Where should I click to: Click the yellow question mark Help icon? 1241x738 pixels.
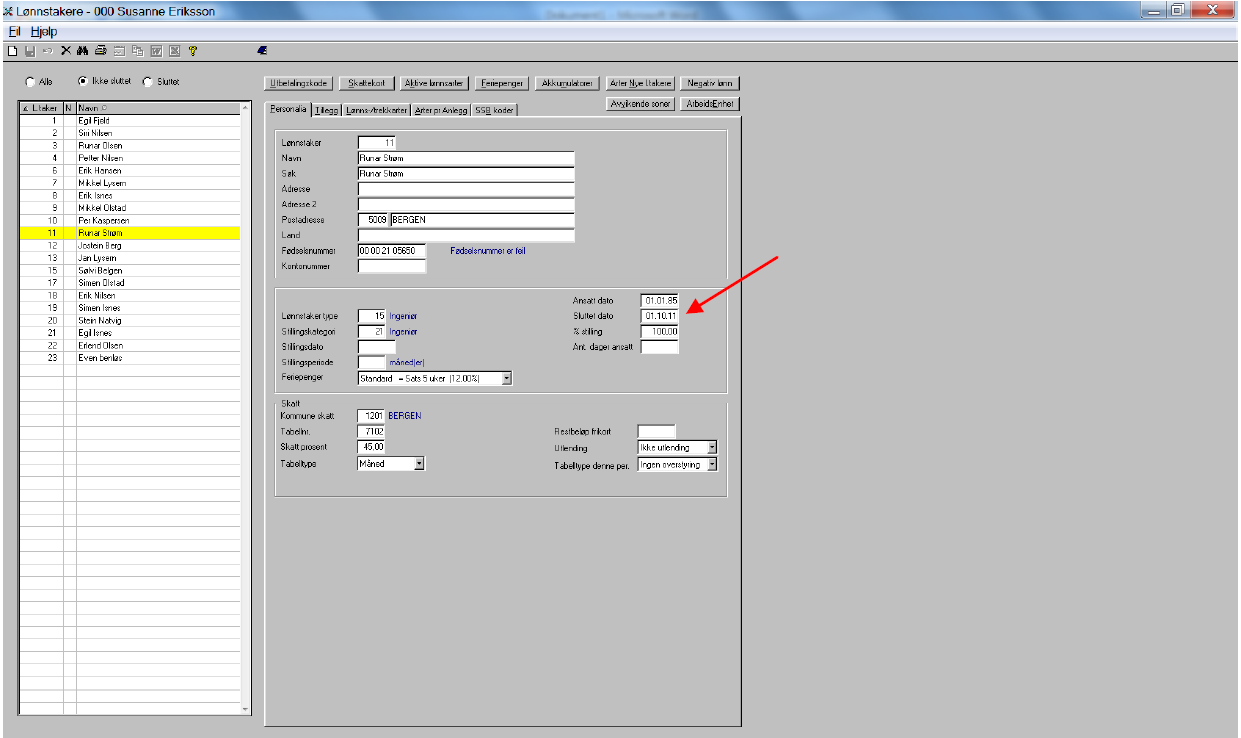coord(192,50)
